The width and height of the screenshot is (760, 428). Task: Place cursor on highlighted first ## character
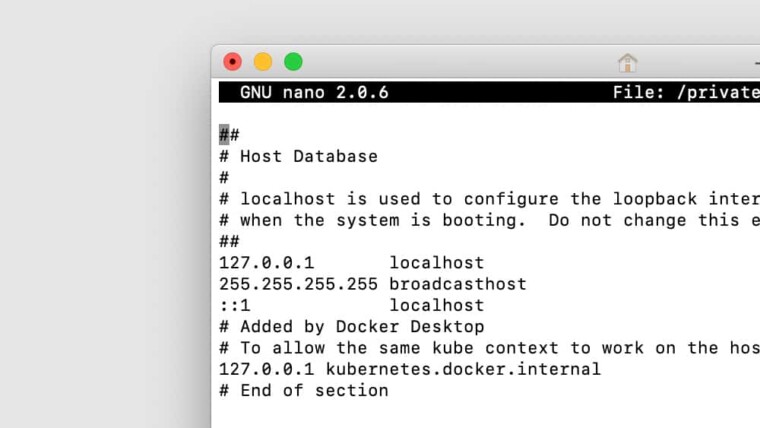click(224, 135)
